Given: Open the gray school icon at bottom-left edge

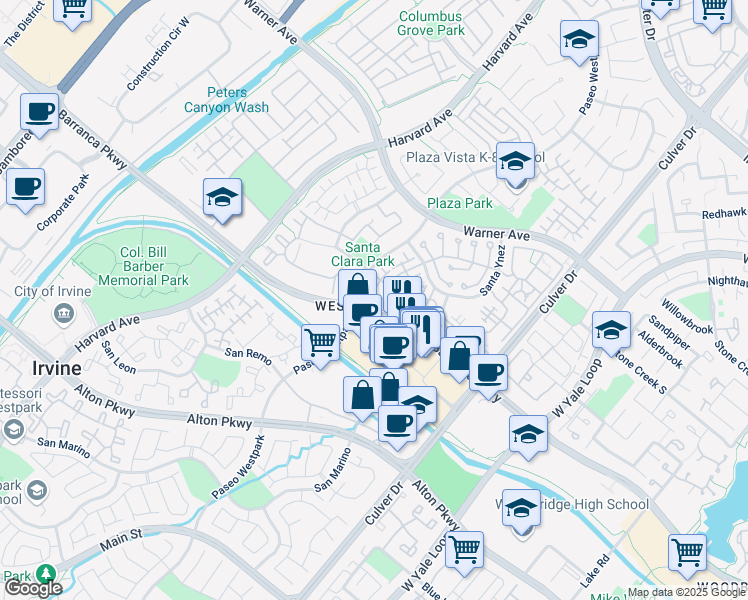Looking at the screenshot, I should click(x=37, y=491).
